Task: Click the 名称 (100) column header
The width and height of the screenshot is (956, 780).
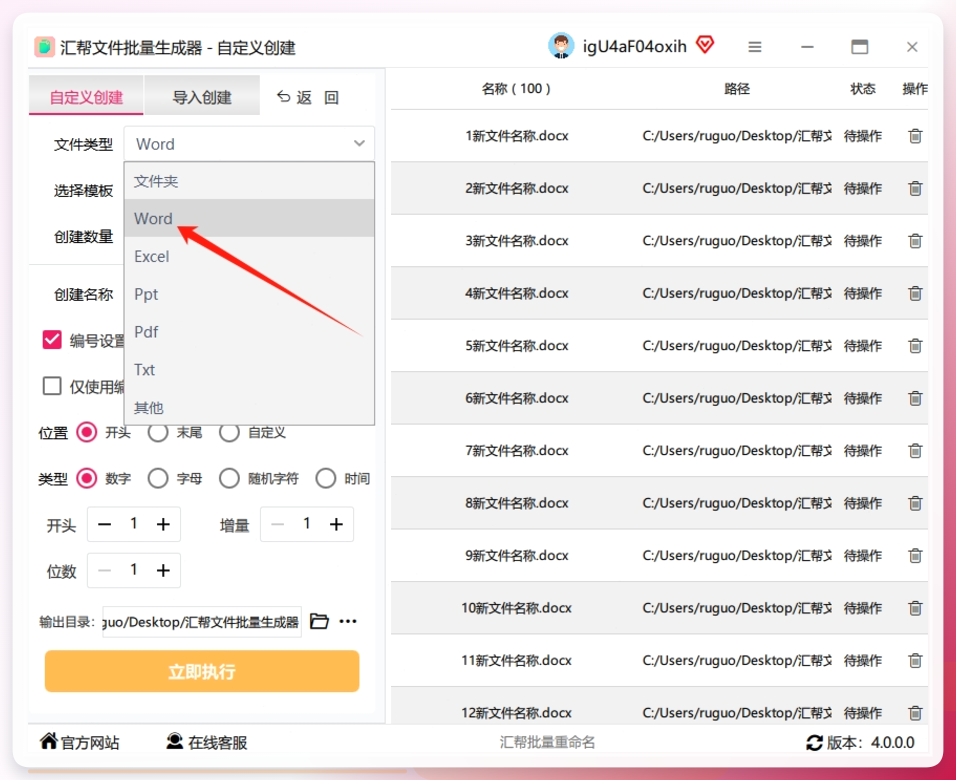Action: [x=516, y=88]
